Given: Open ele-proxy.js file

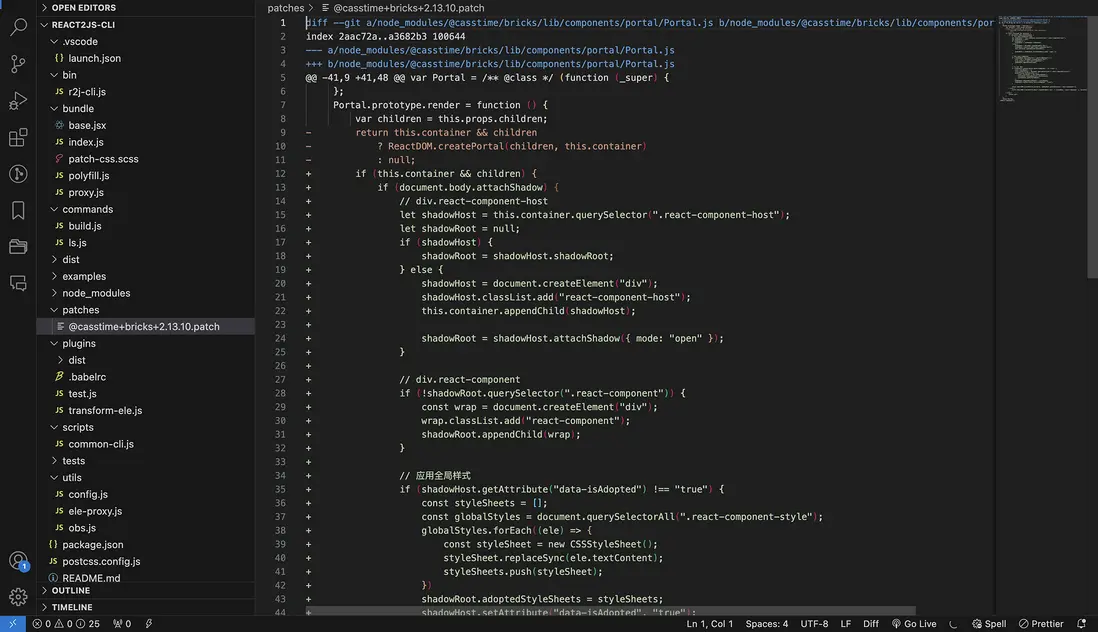Looking at the screenshot, I should pyautogui.click(x=146, y=512).
